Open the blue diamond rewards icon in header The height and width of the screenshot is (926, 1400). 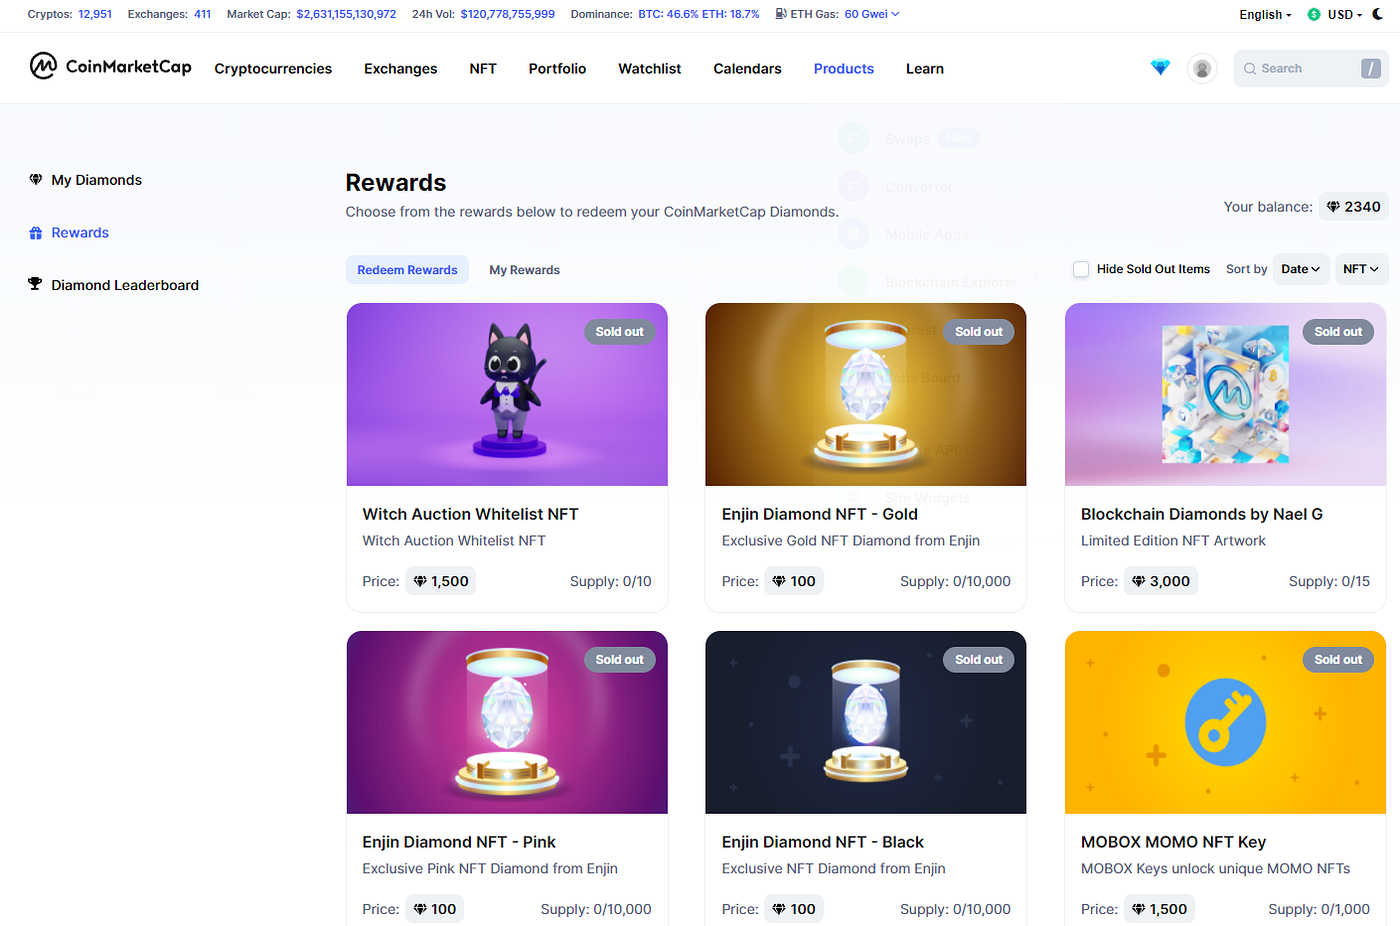[x=1160, y=68]
